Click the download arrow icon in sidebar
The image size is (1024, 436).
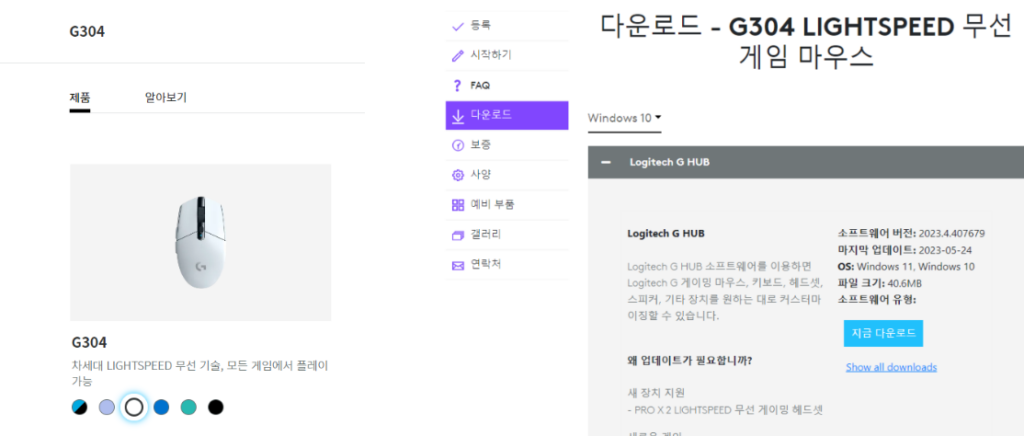[458, 116]
